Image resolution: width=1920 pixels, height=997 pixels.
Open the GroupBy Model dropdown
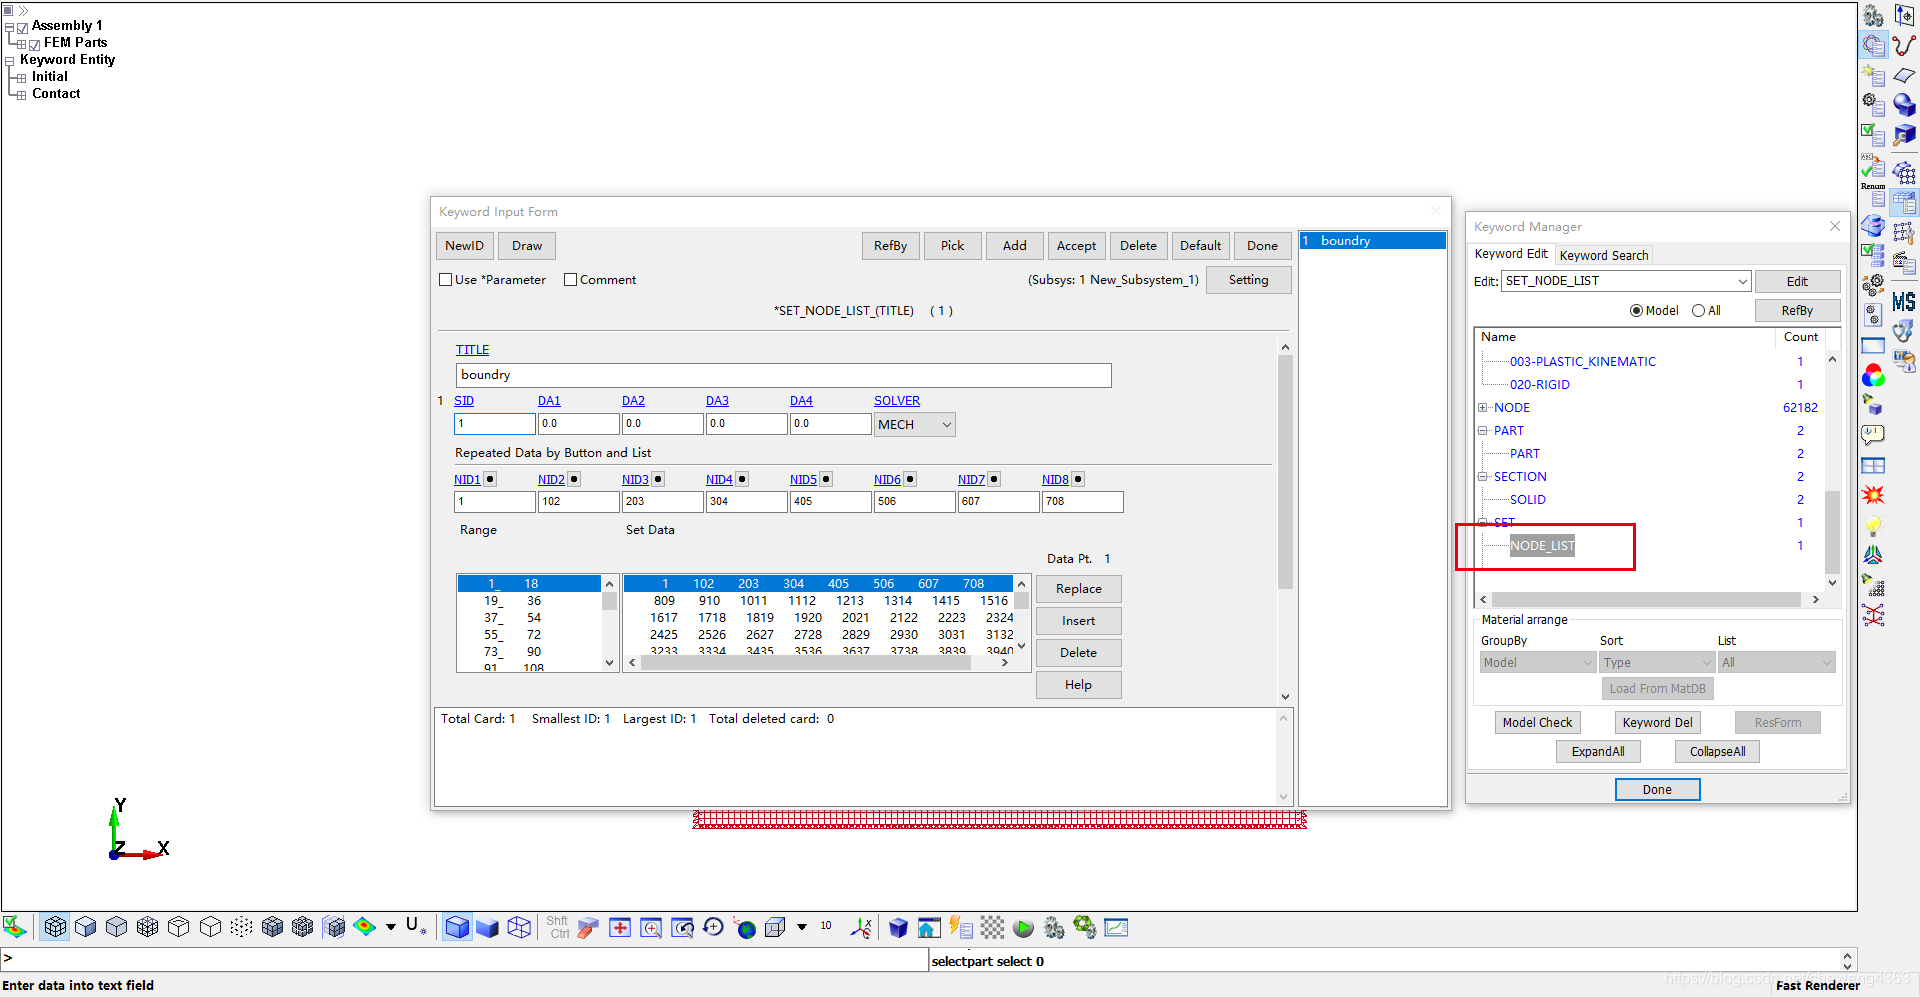tap(1538, 663)
